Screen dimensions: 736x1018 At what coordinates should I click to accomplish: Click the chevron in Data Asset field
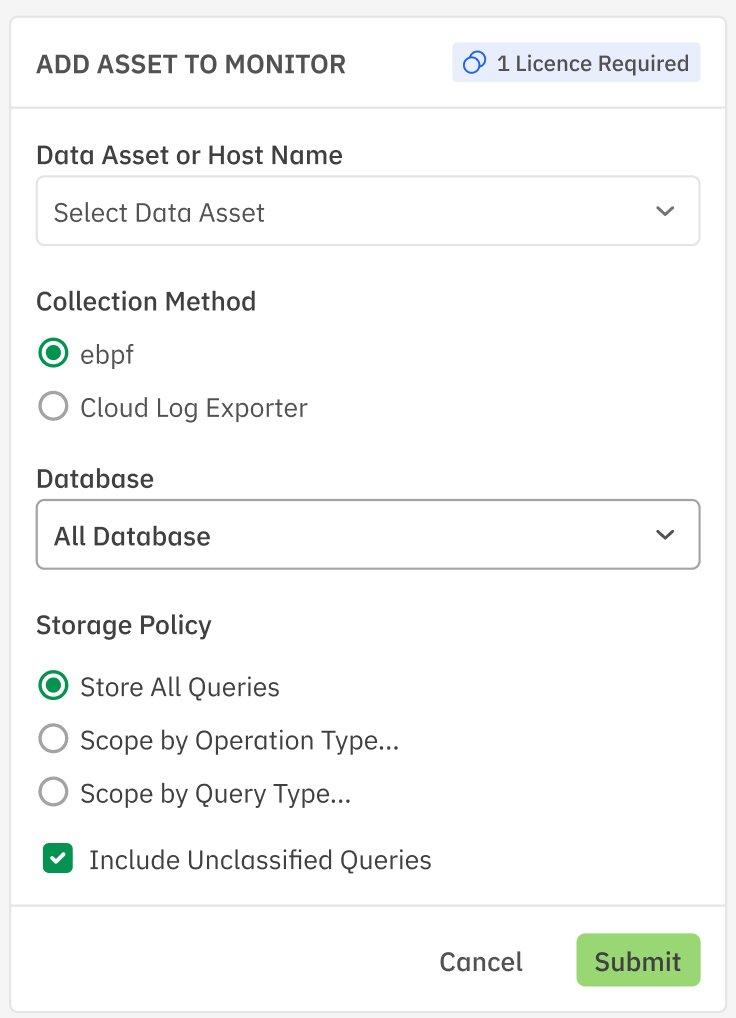[664, 212]
